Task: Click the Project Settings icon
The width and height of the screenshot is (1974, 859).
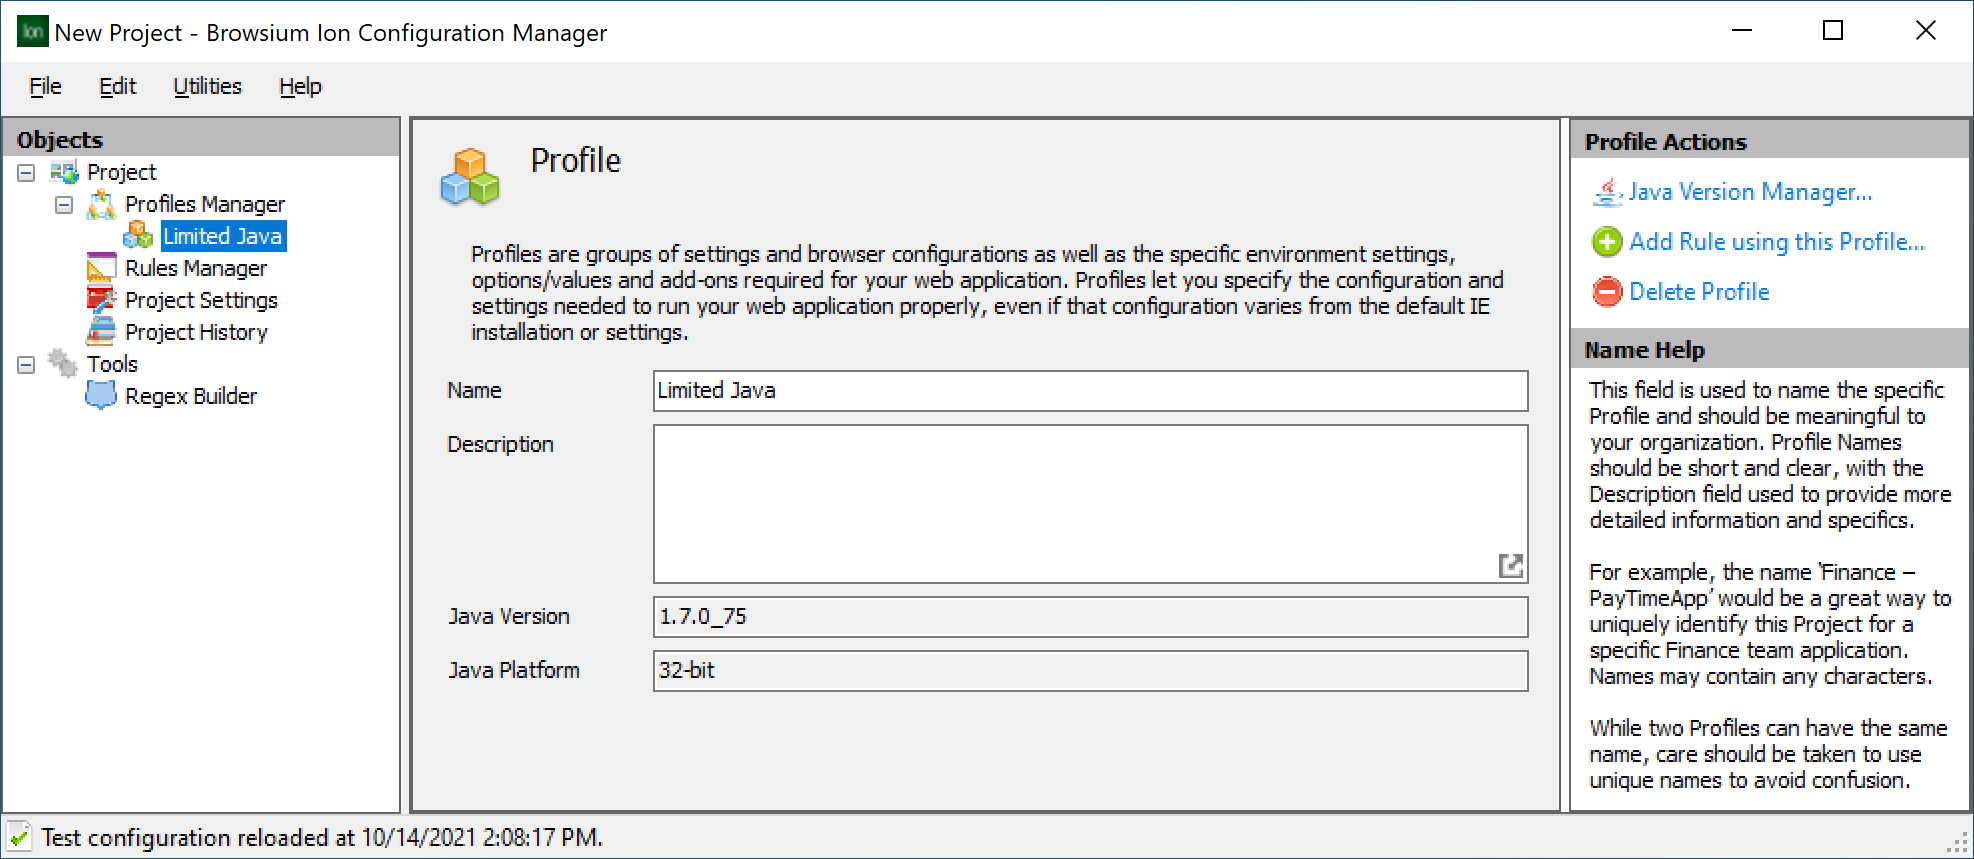Action: click(x=101, y=300)
